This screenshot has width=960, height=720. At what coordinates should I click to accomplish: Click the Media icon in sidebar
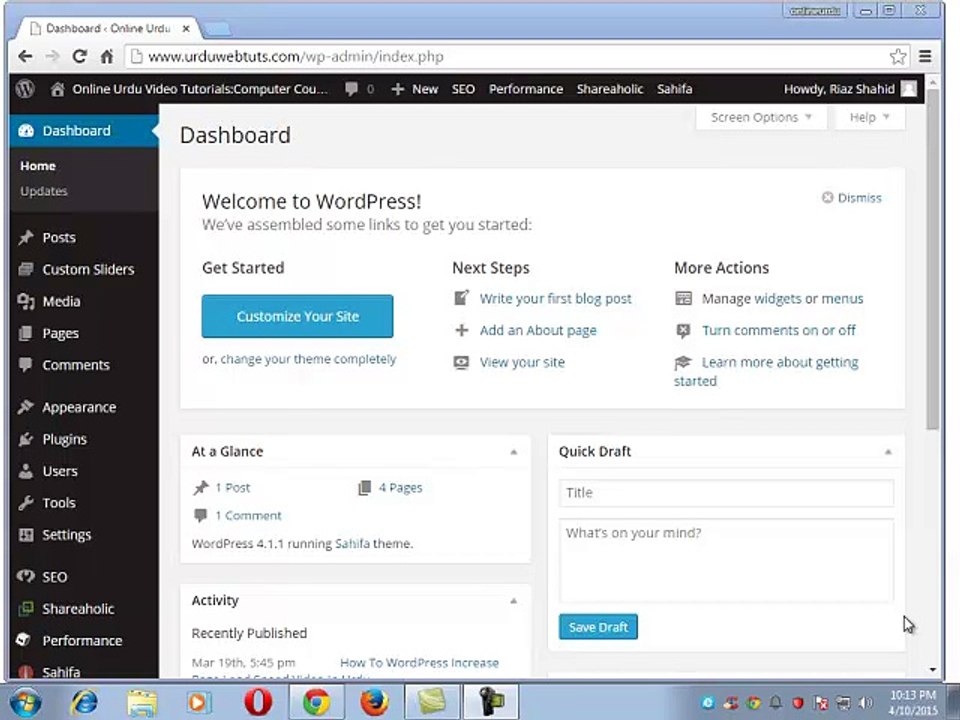(x=26, y=301)
